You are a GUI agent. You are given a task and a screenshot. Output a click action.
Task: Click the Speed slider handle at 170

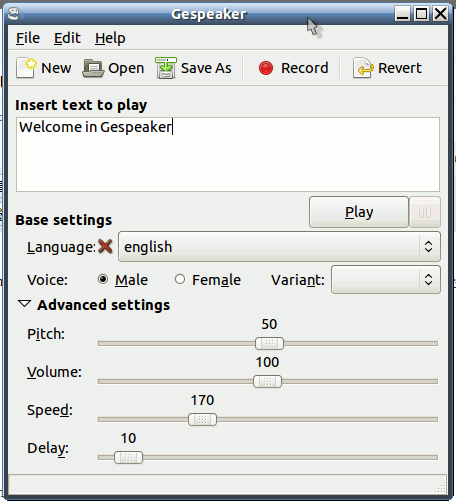(x=202, y=419)
